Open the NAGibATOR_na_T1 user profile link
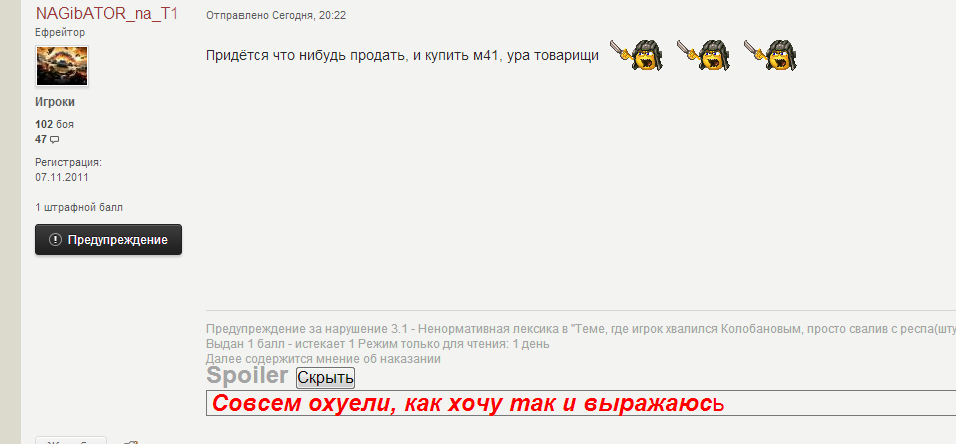 [107, 13]
